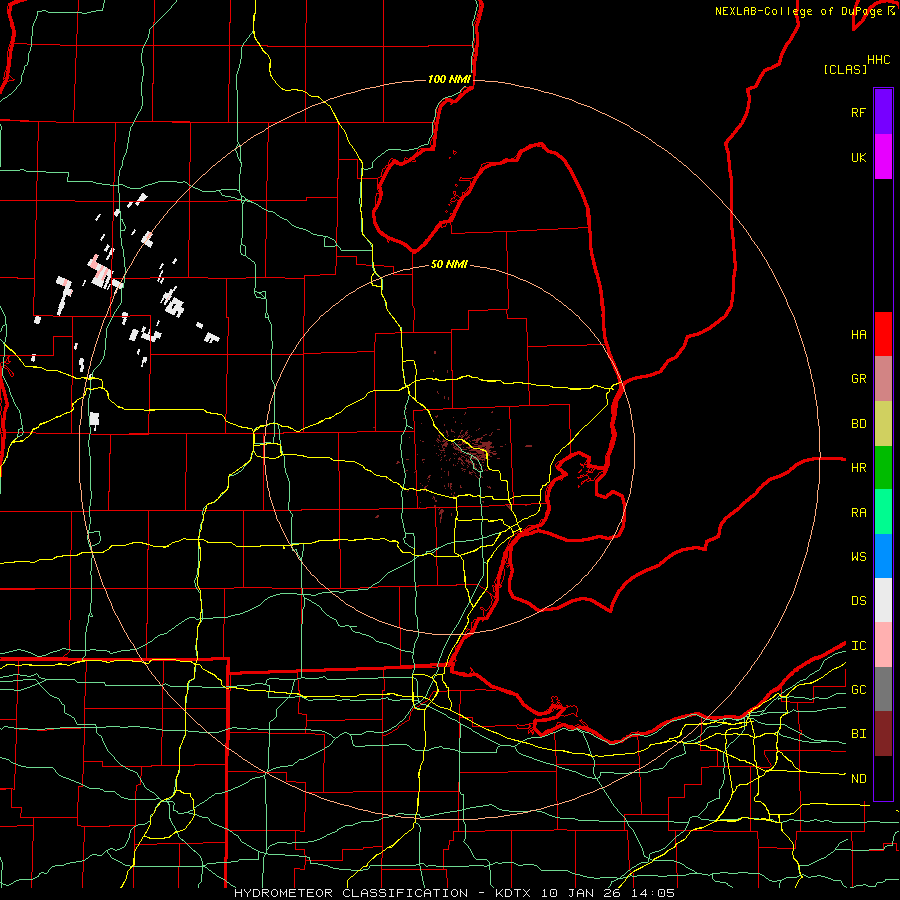Pick the RA light green legend swatch
900x900 pixels.
(x=883, y=512)
